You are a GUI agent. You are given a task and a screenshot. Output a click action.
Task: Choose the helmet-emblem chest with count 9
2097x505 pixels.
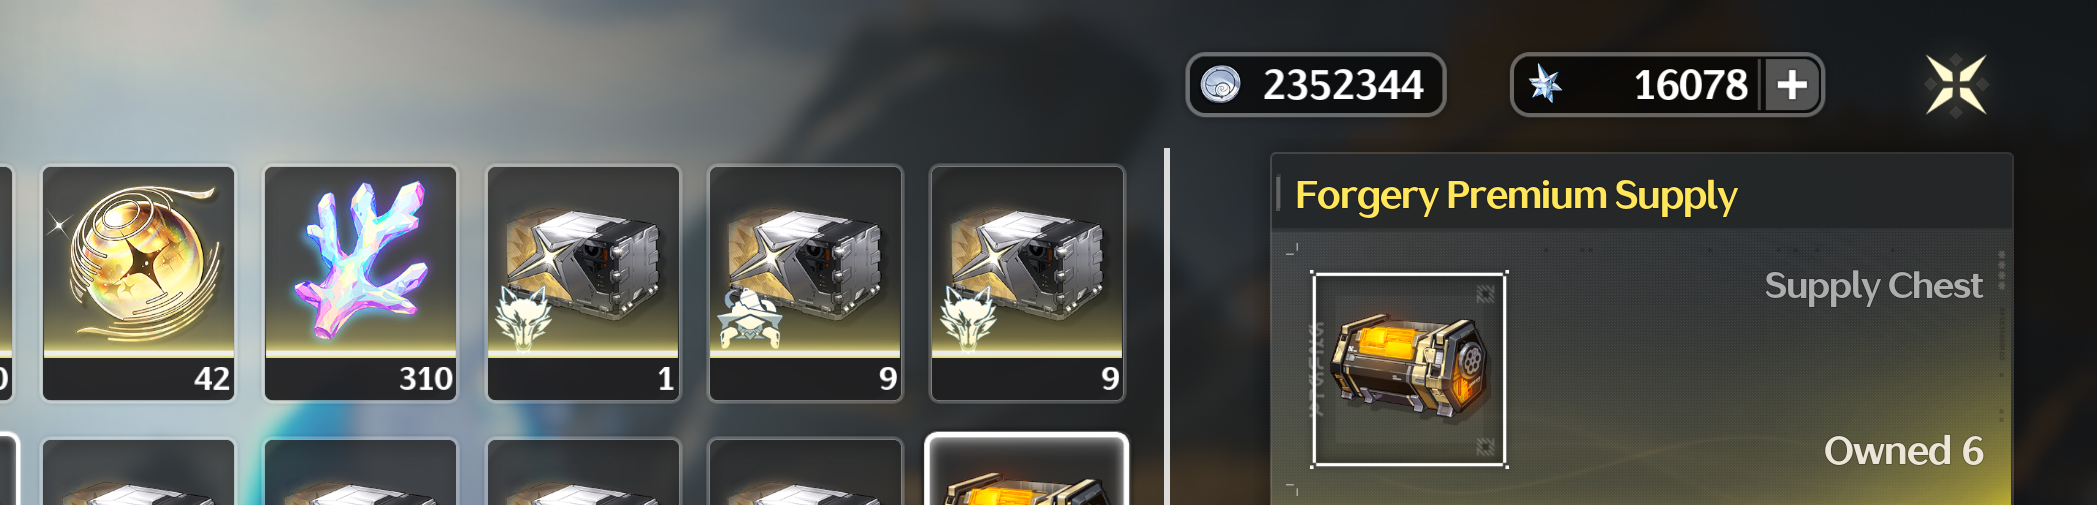coord(805,283)
